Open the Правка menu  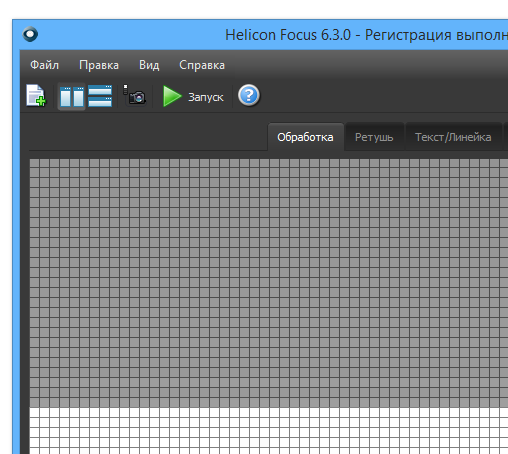coord(99,65)
